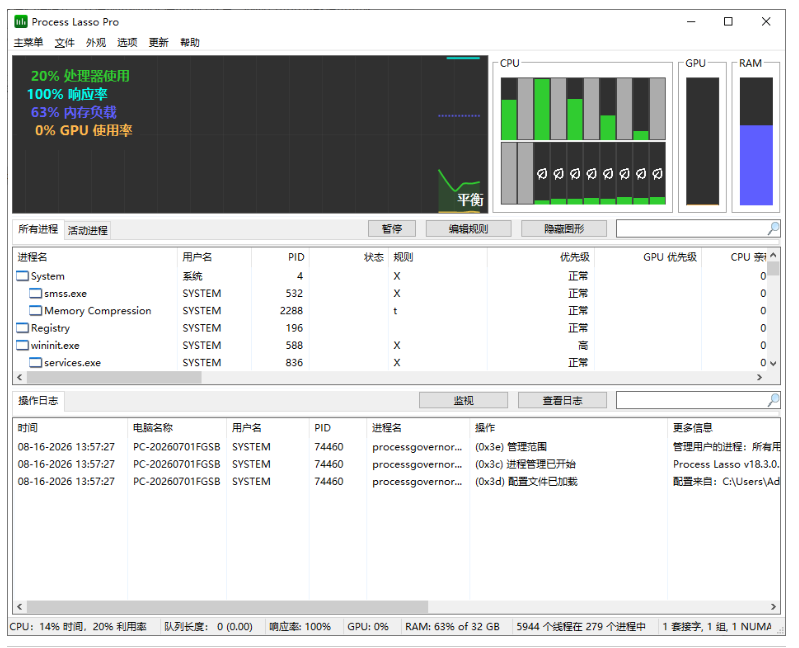Viewport: 799px width, 648px height.
Task: Click the 平衡 power plan label
Action: point(470,200)
